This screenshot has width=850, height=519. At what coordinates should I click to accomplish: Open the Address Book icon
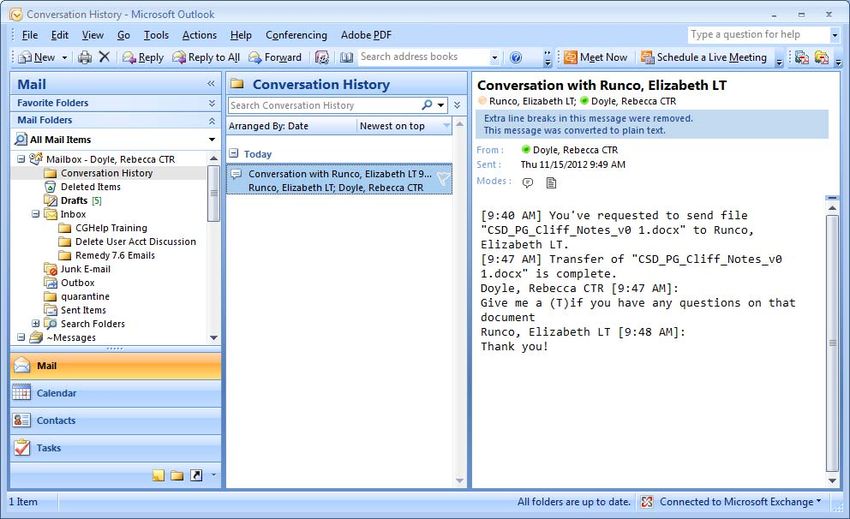346,57
